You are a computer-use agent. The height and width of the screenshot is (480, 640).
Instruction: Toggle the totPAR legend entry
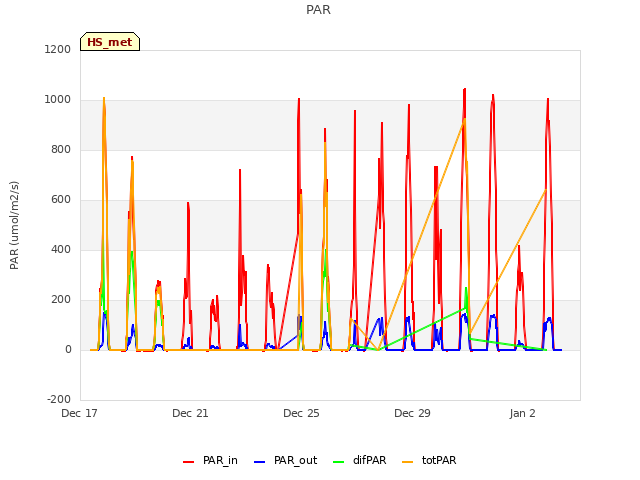coord(429,460)
